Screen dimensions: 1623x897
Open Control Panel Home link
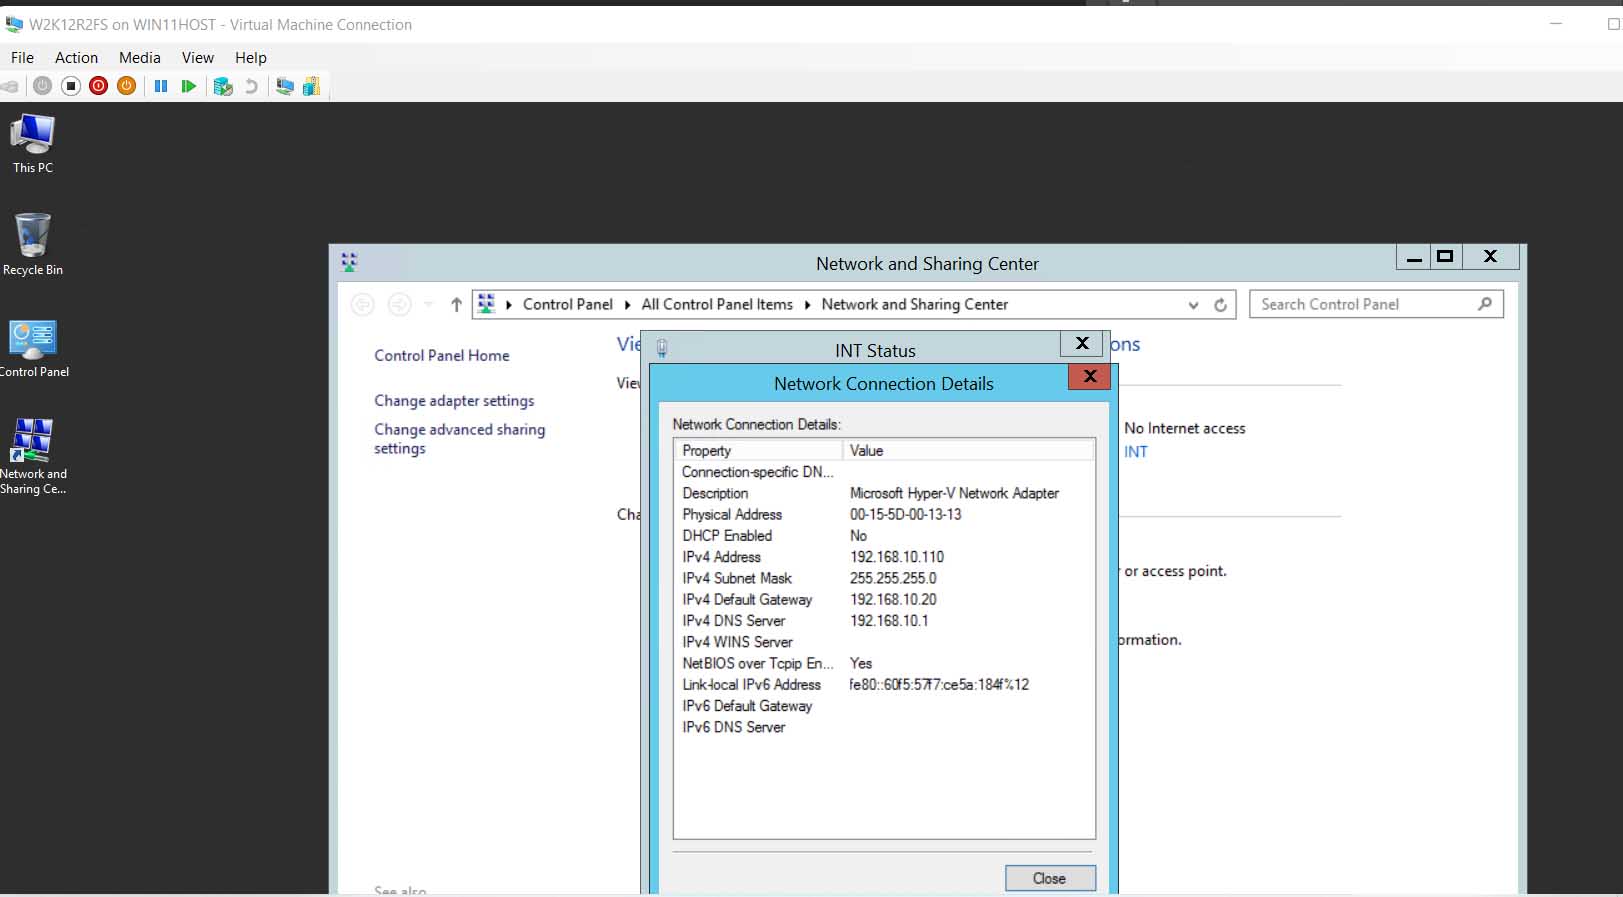tap(442, 355)
